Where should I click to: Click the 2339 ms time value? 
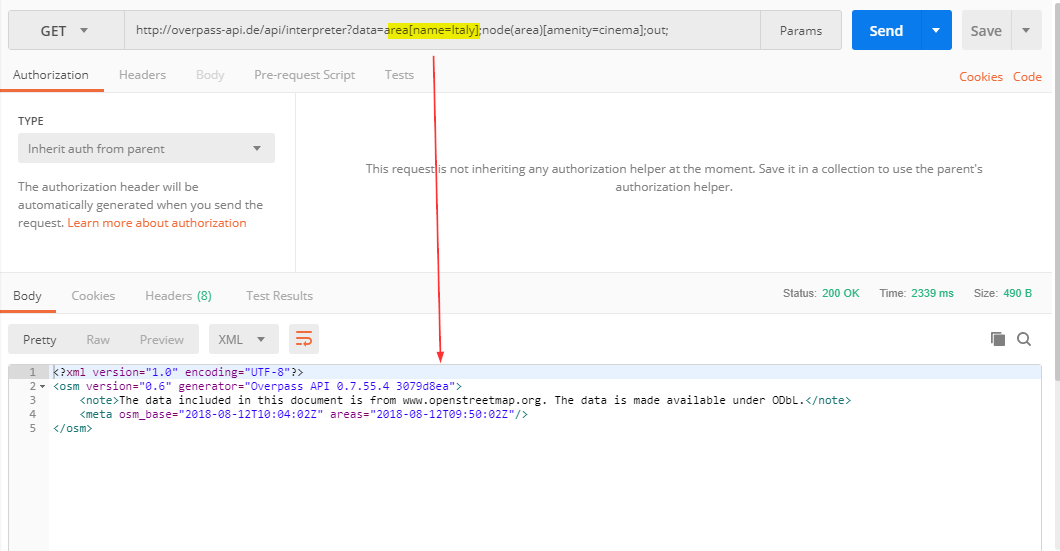click(932, 293)
